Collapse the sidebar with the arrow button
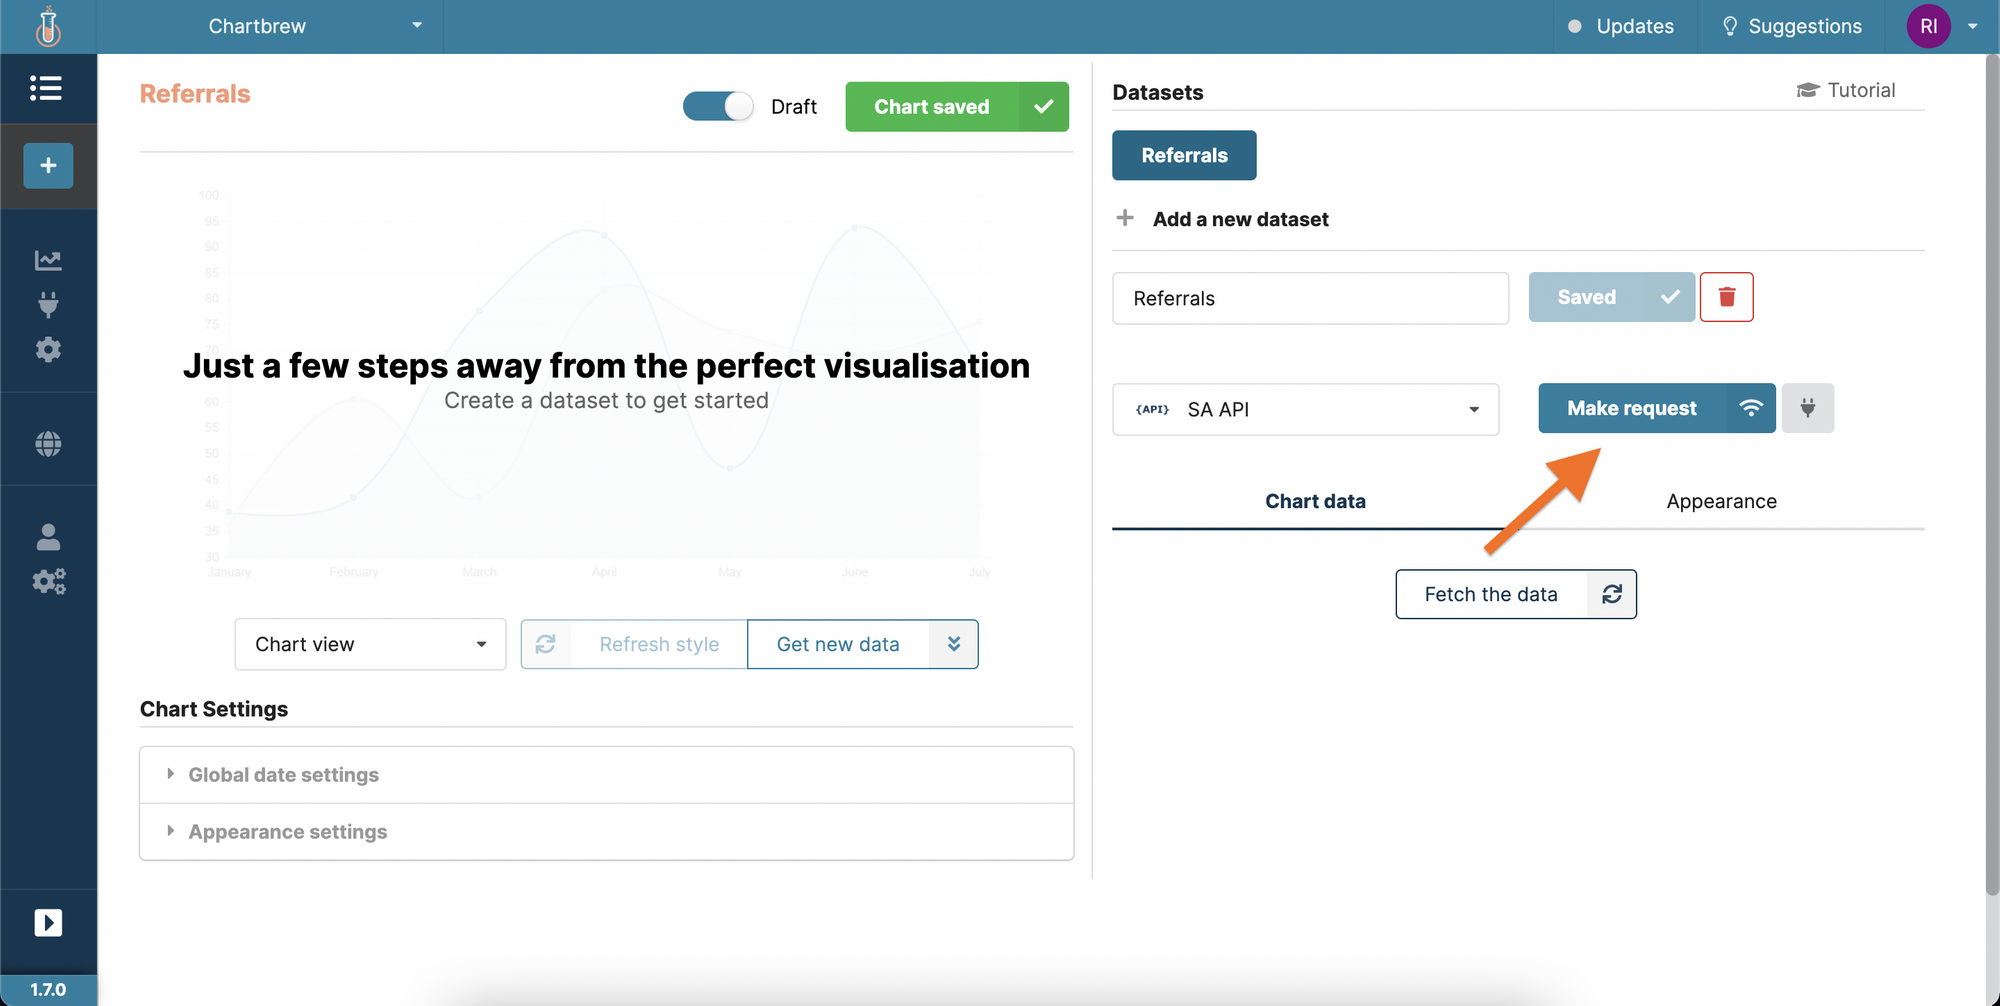 tap(48, 922)
